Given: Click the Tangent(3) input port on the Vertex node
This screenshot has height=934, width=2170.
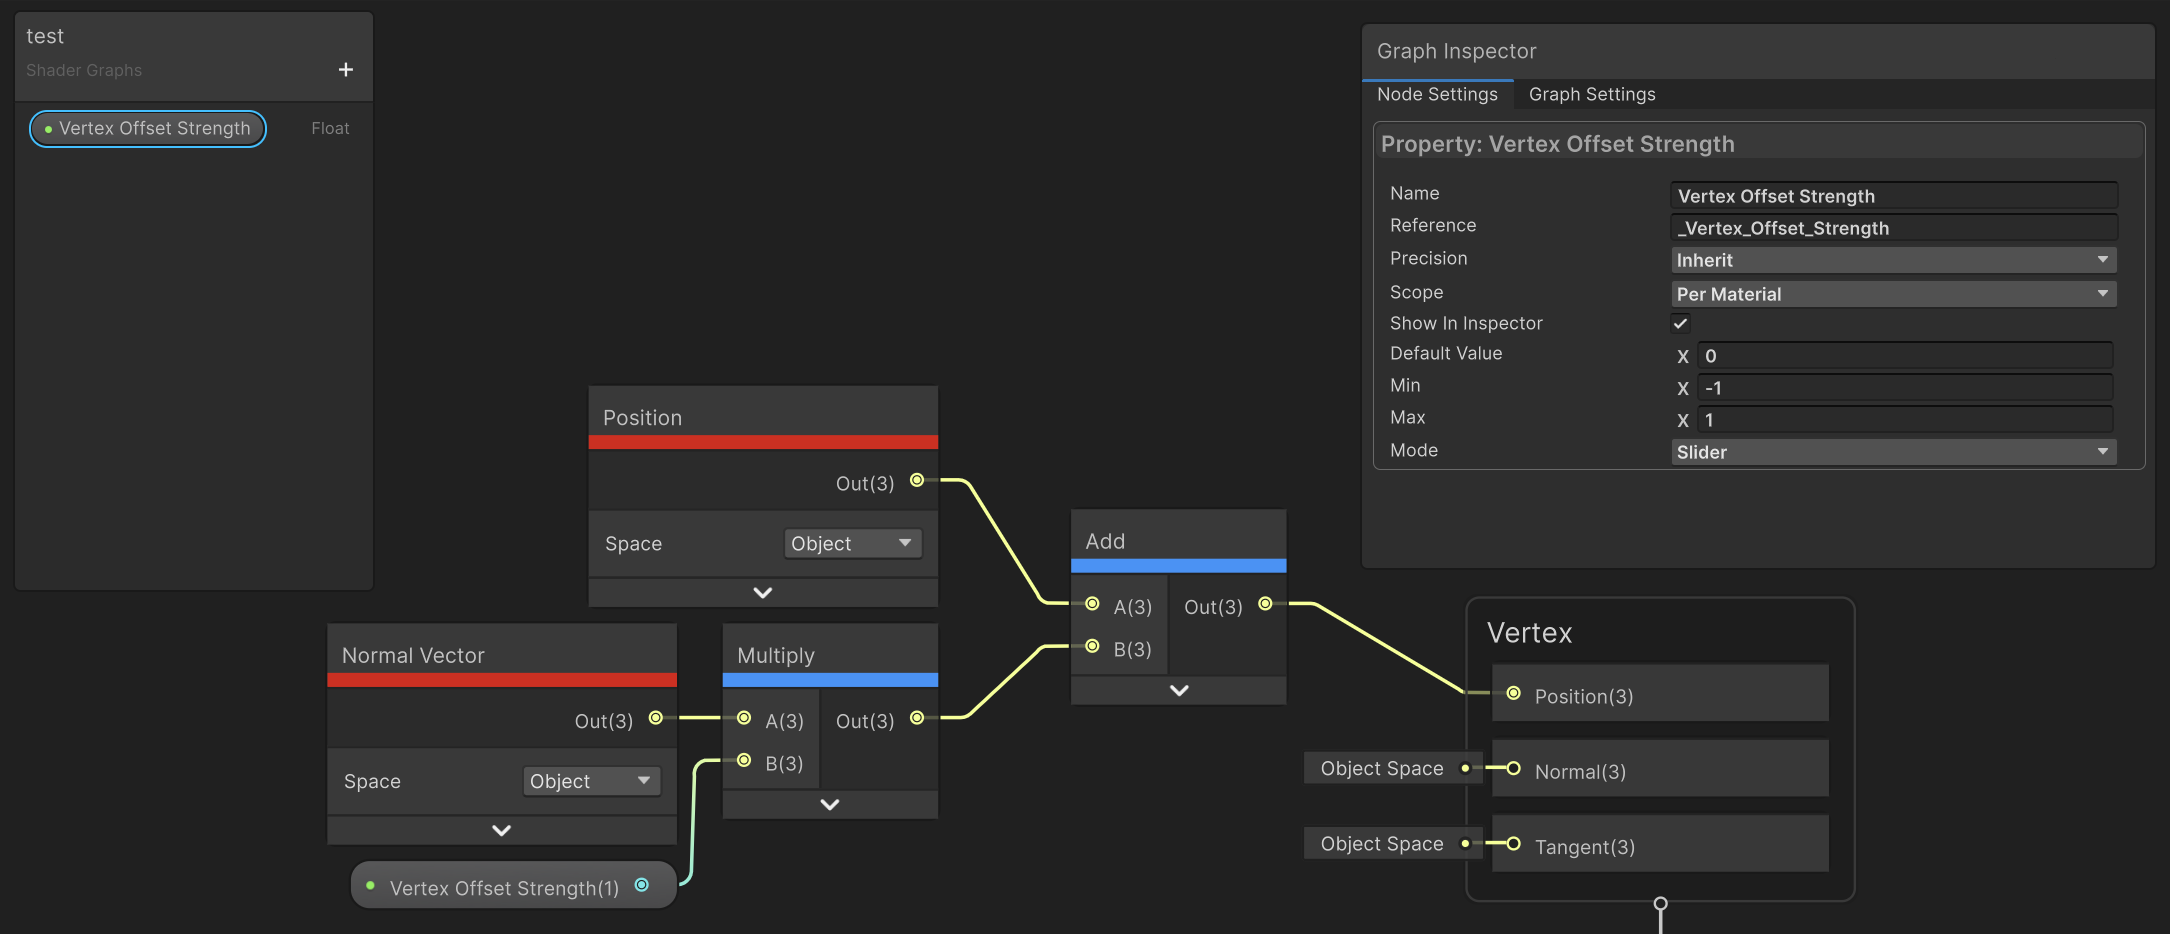Looking at the screenshot, I should click(x=1513, y=844).
